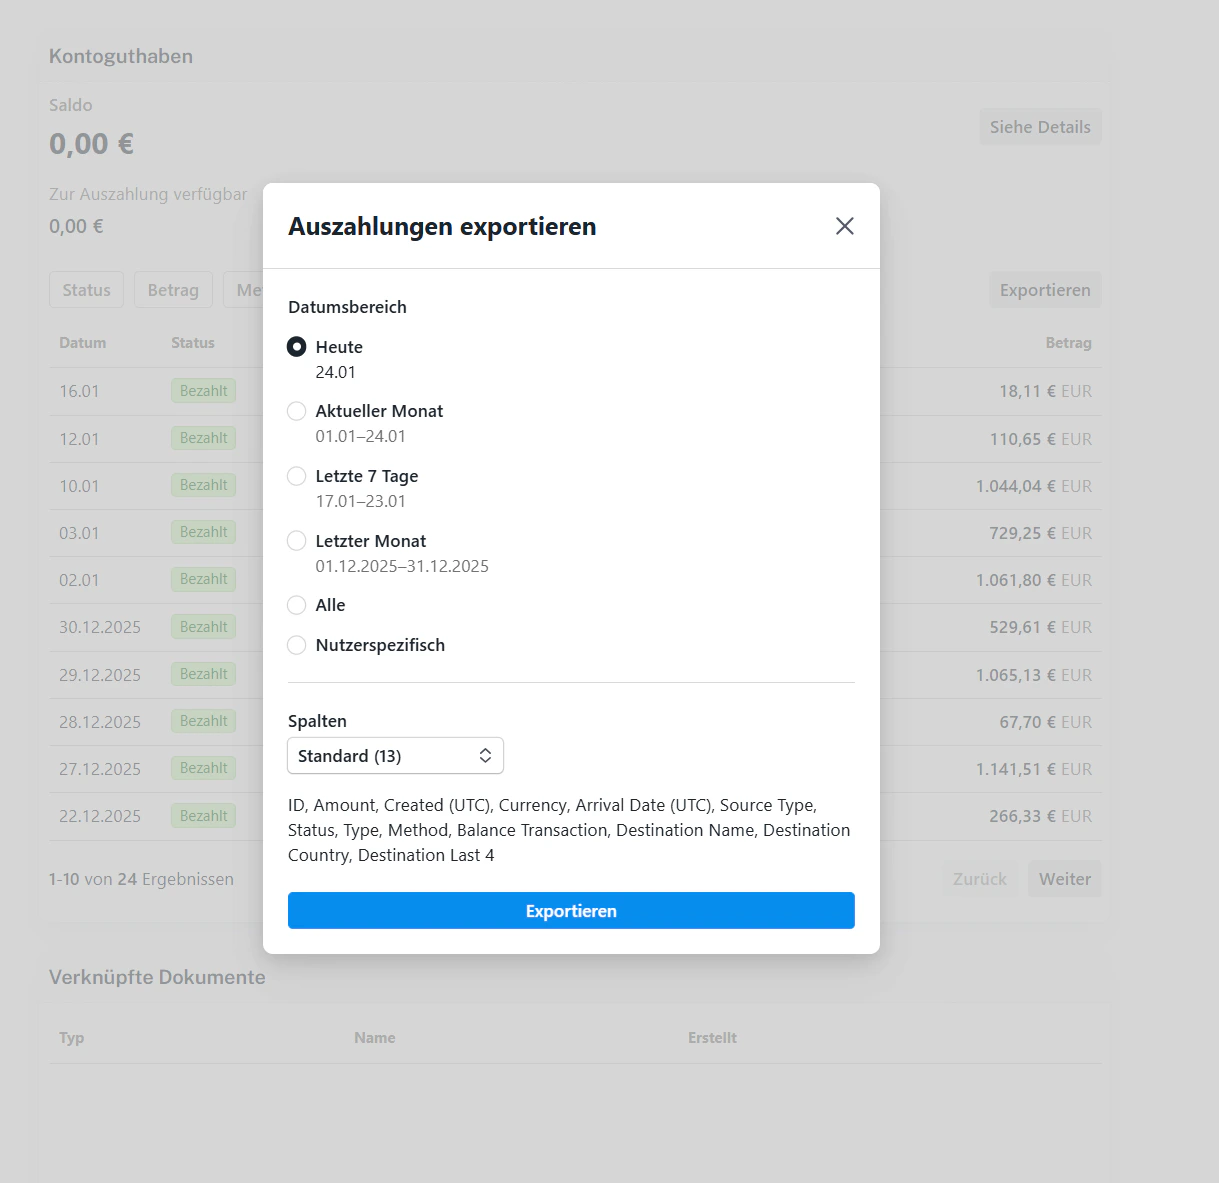This screenshot has height=1183, width=1219.
Task: Click the 01.12.2025–31.12.2025 date text
Action: pos(402,566)
